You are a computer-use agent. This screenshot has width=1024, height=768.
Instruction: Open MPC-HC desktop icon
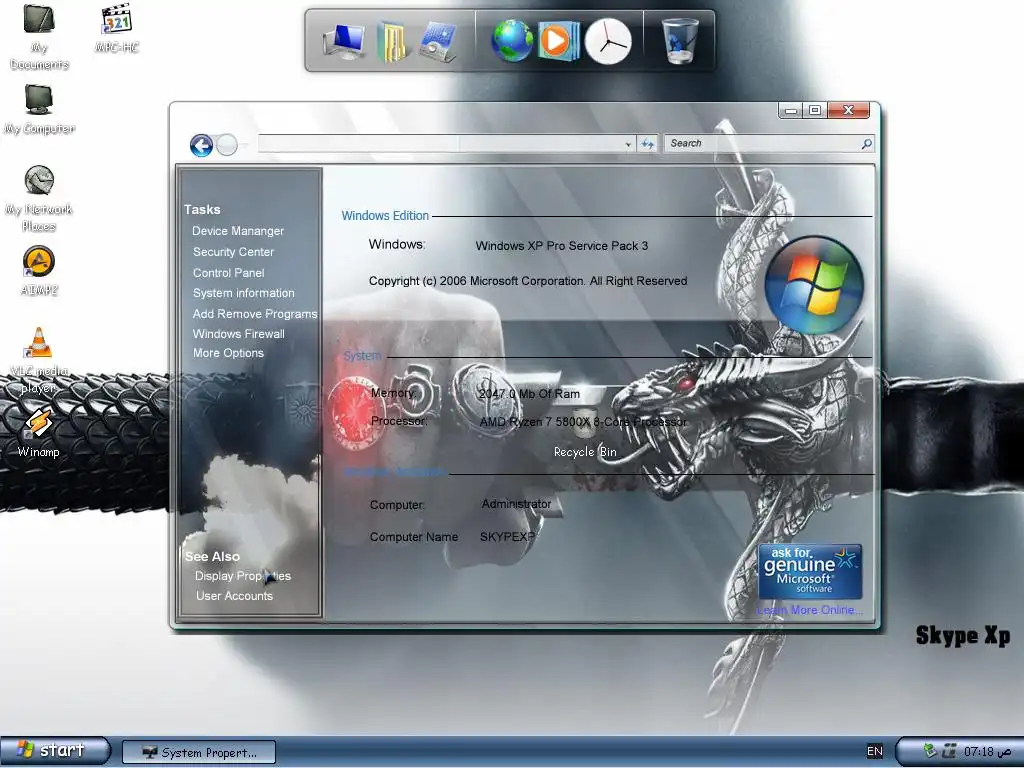point(117,28)
